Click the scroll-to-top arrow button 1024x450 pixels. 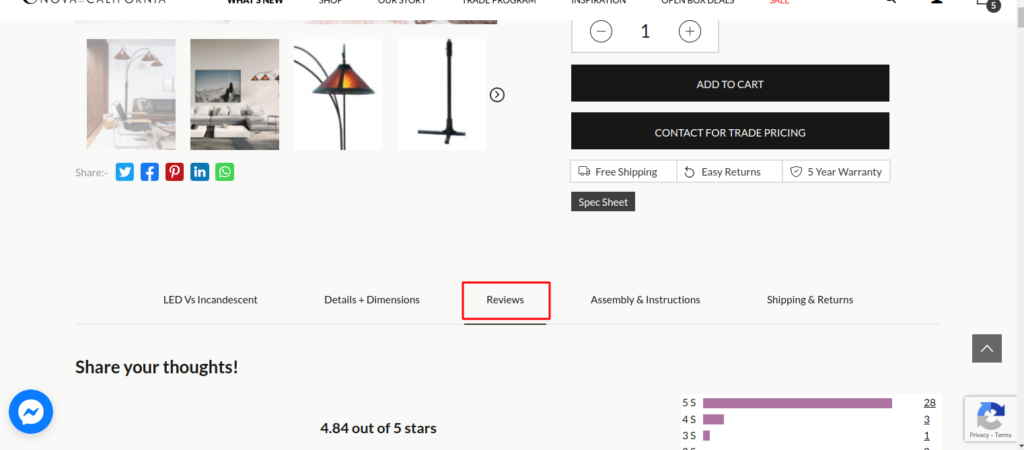pyautogui.click(x=986, y=348)
